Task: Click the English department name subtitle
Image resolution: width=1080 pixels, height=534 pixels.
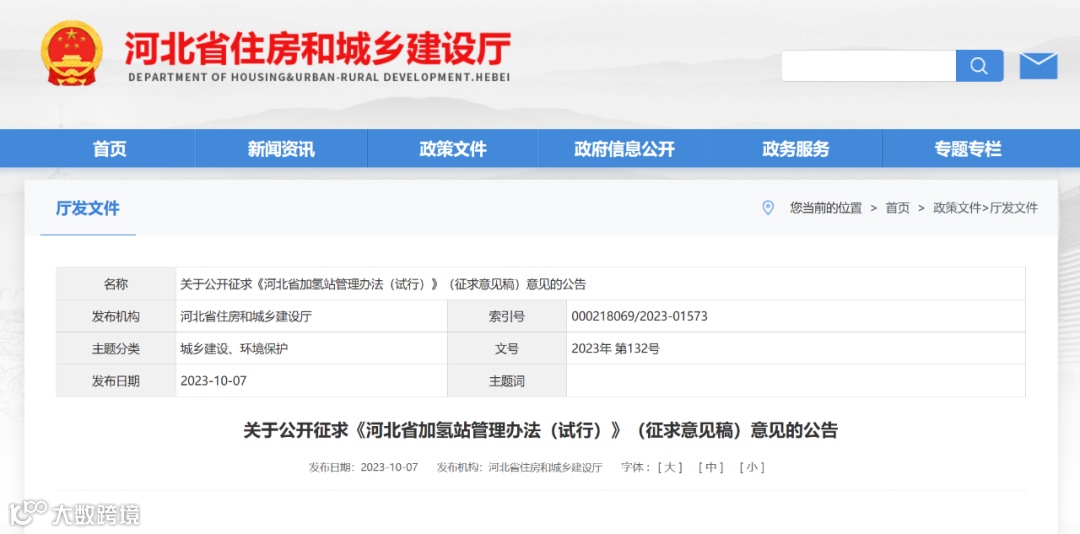Action: pos(319,77)
